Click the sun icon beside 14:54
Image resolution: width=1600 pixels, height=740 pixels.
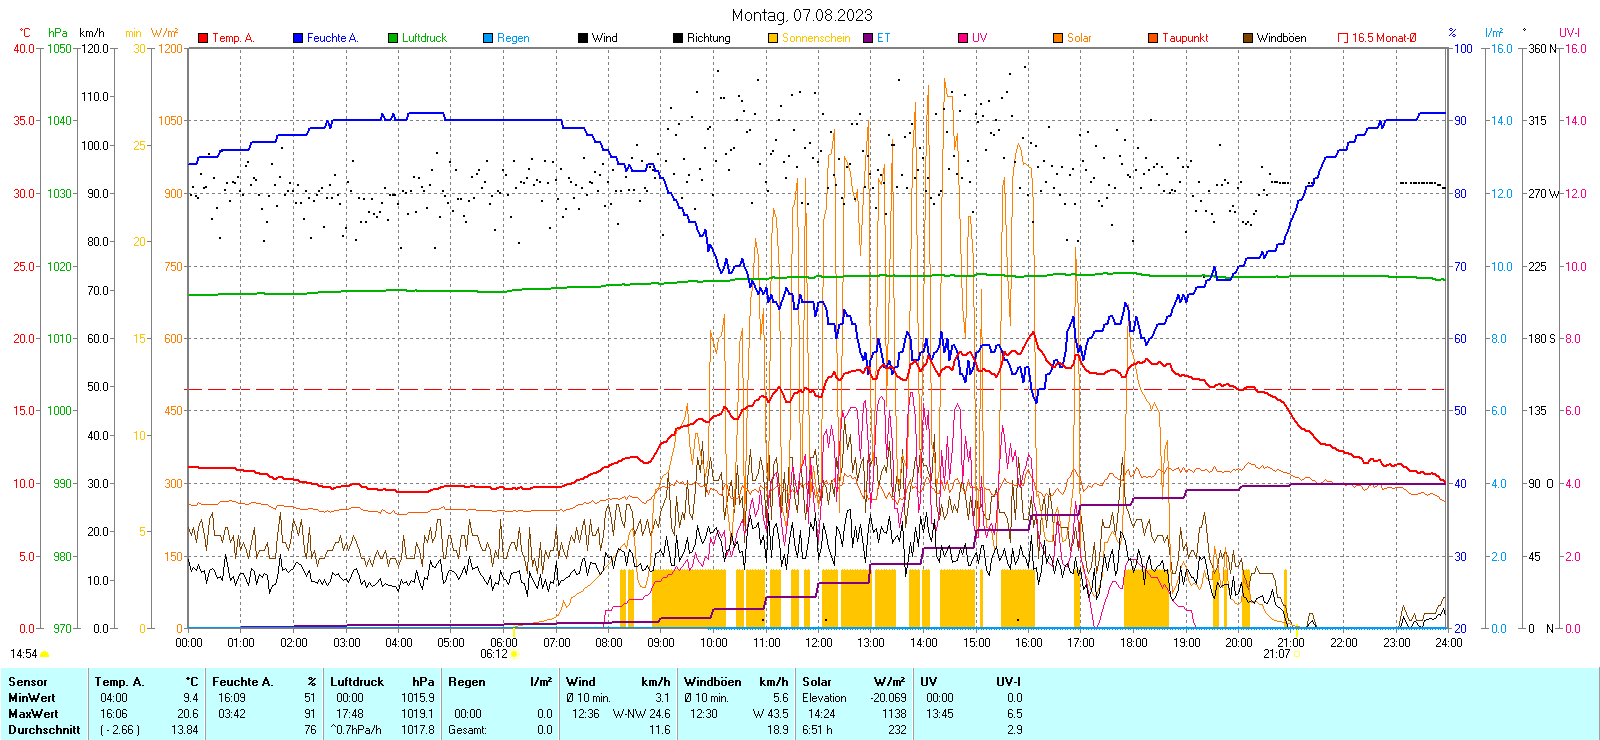[45, 654]
